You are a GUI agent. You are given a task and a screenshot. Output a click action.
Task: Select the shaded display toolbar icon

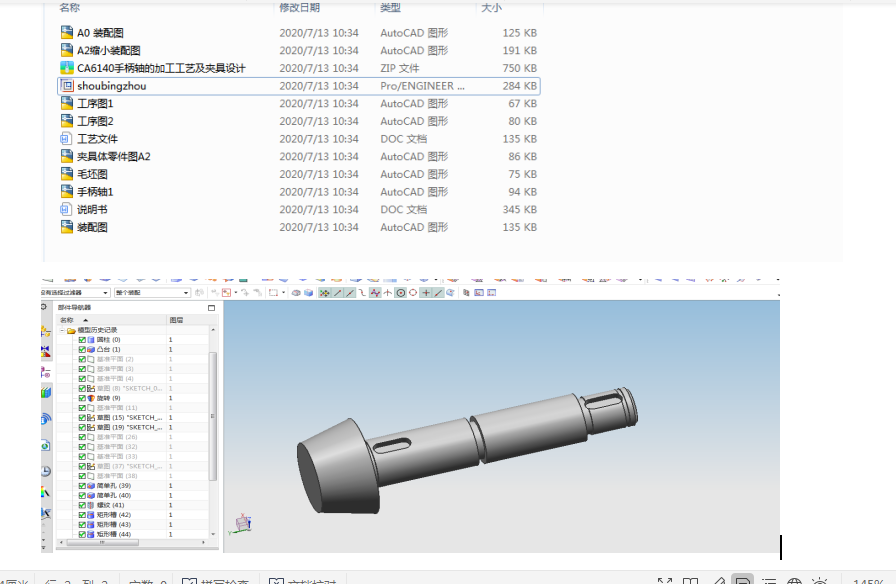pyautogui.click(x=306, y=291)
